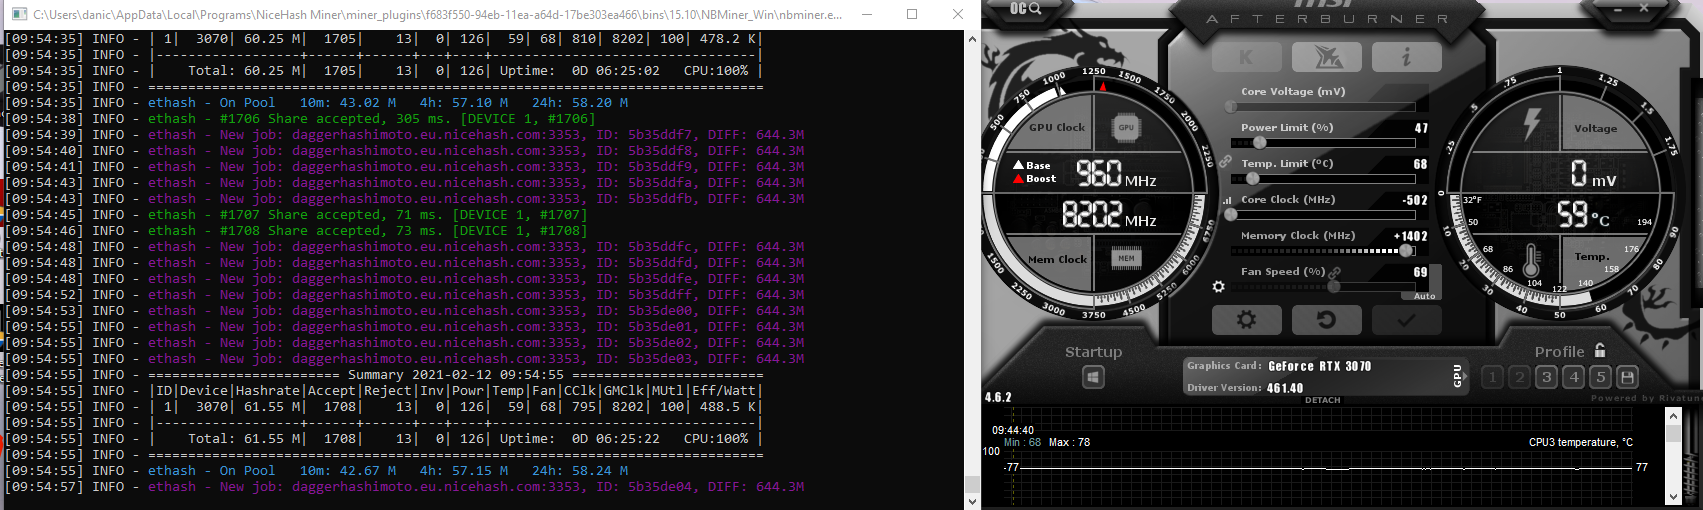The height and width of the screenshot is (510, 1703).
Task: Click nbminer console title bar path
Action: [437, 14]
